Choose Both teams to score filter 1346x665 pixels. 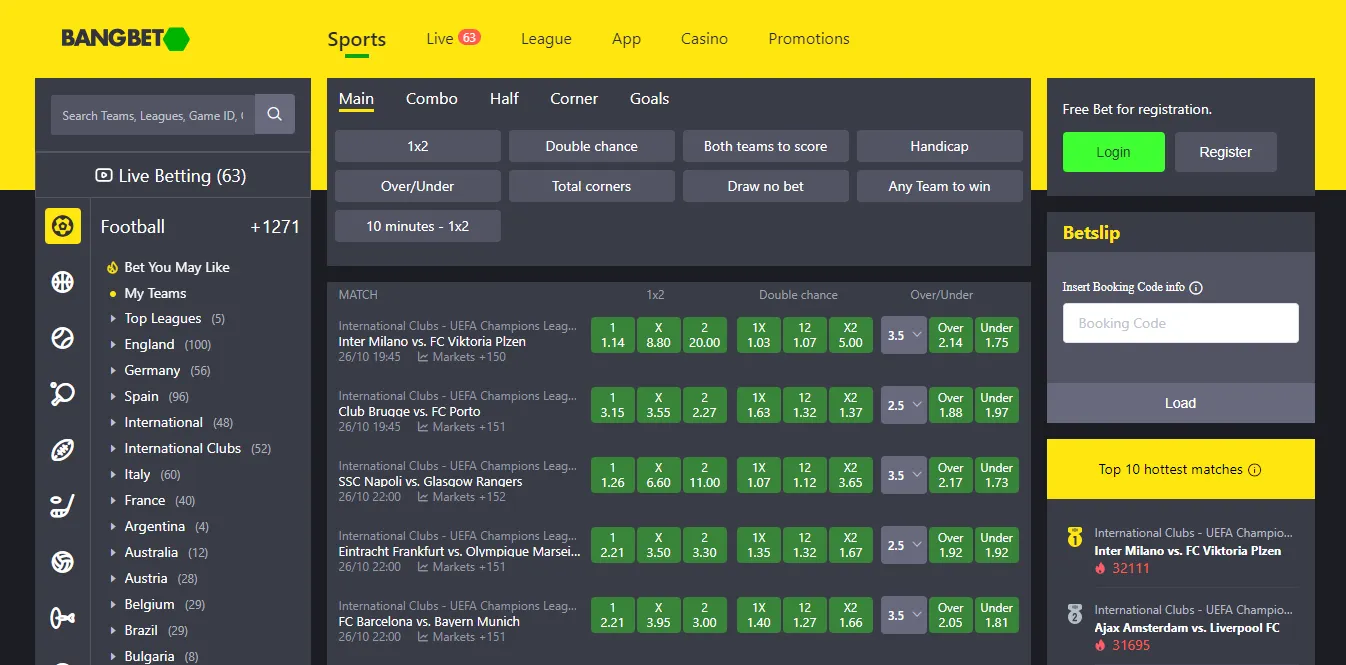[766, 146]
